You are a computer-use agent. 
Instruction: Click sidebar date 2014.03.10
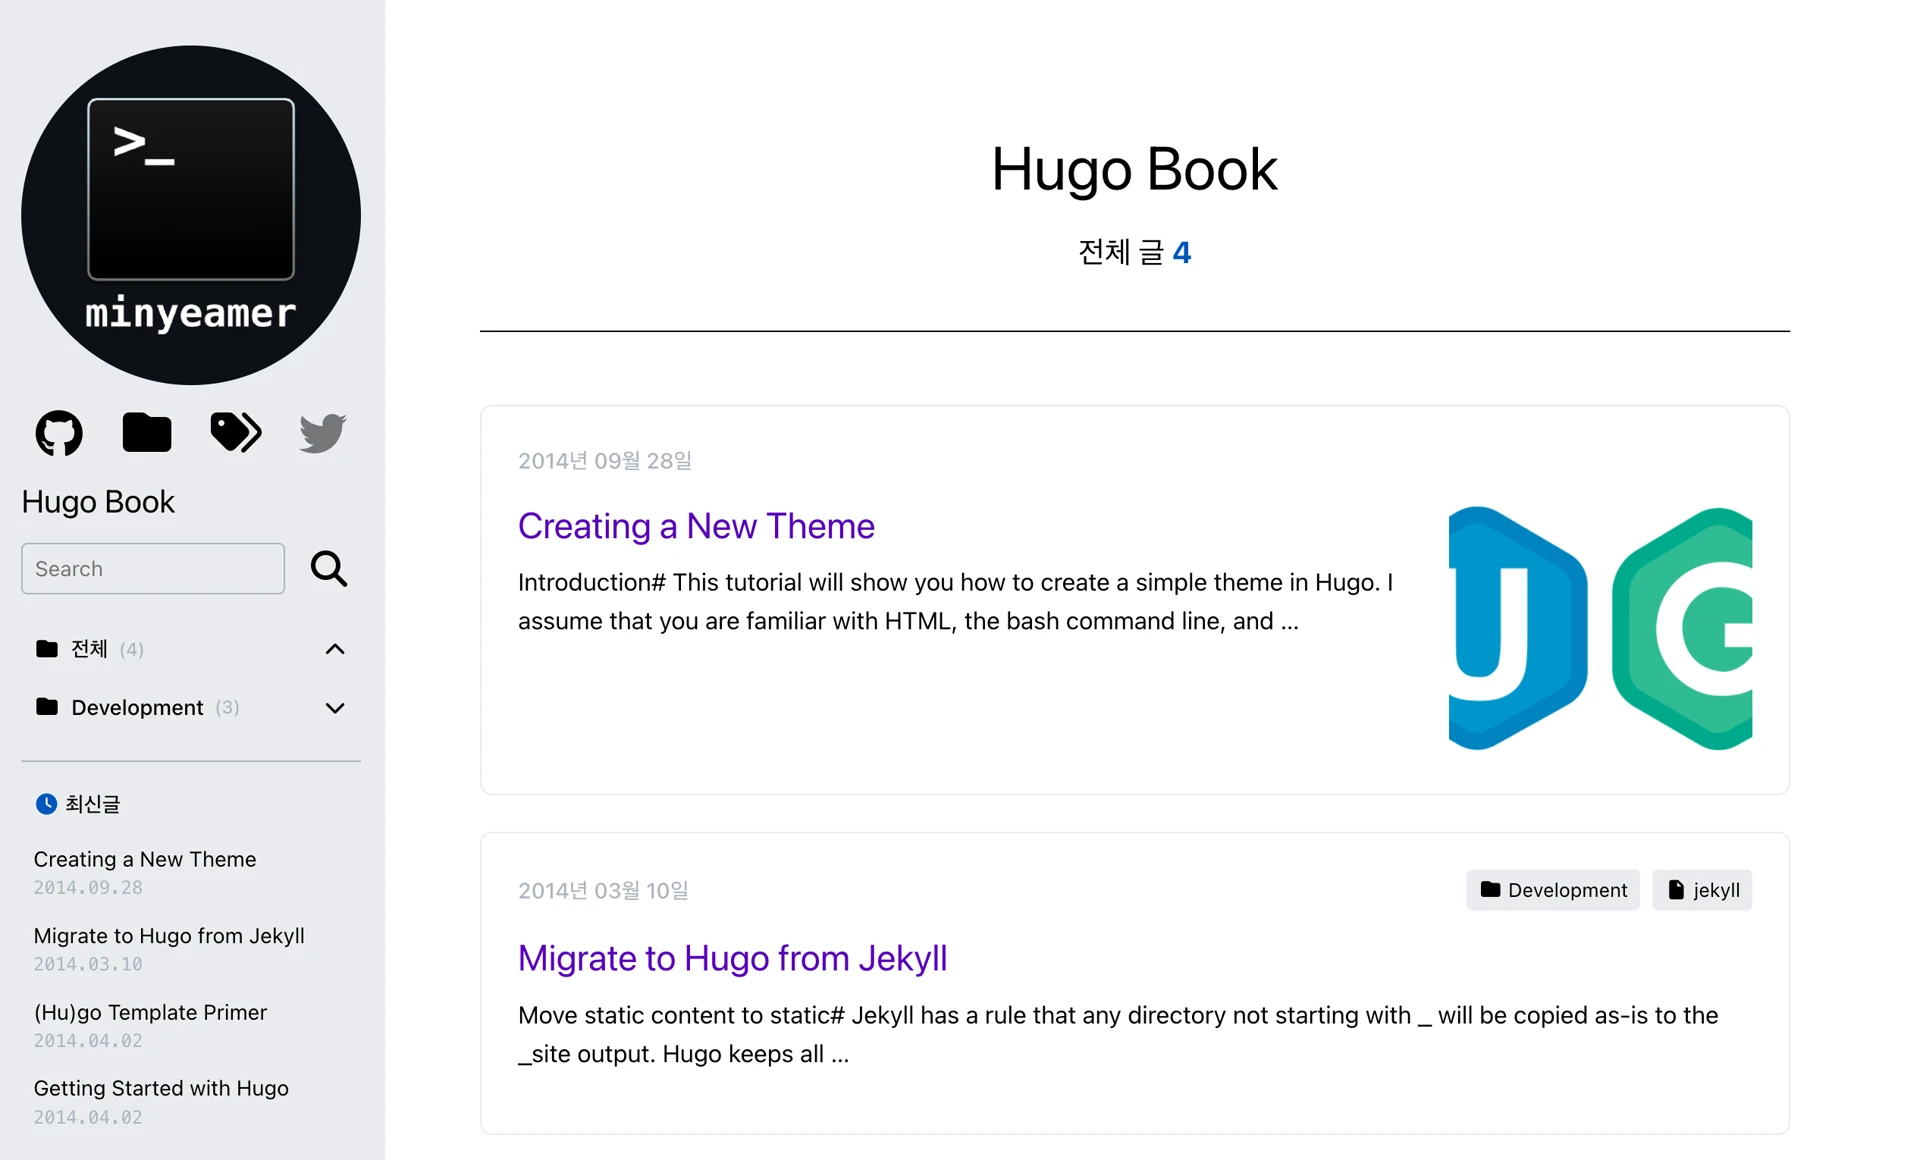click(x=88, y=965)
